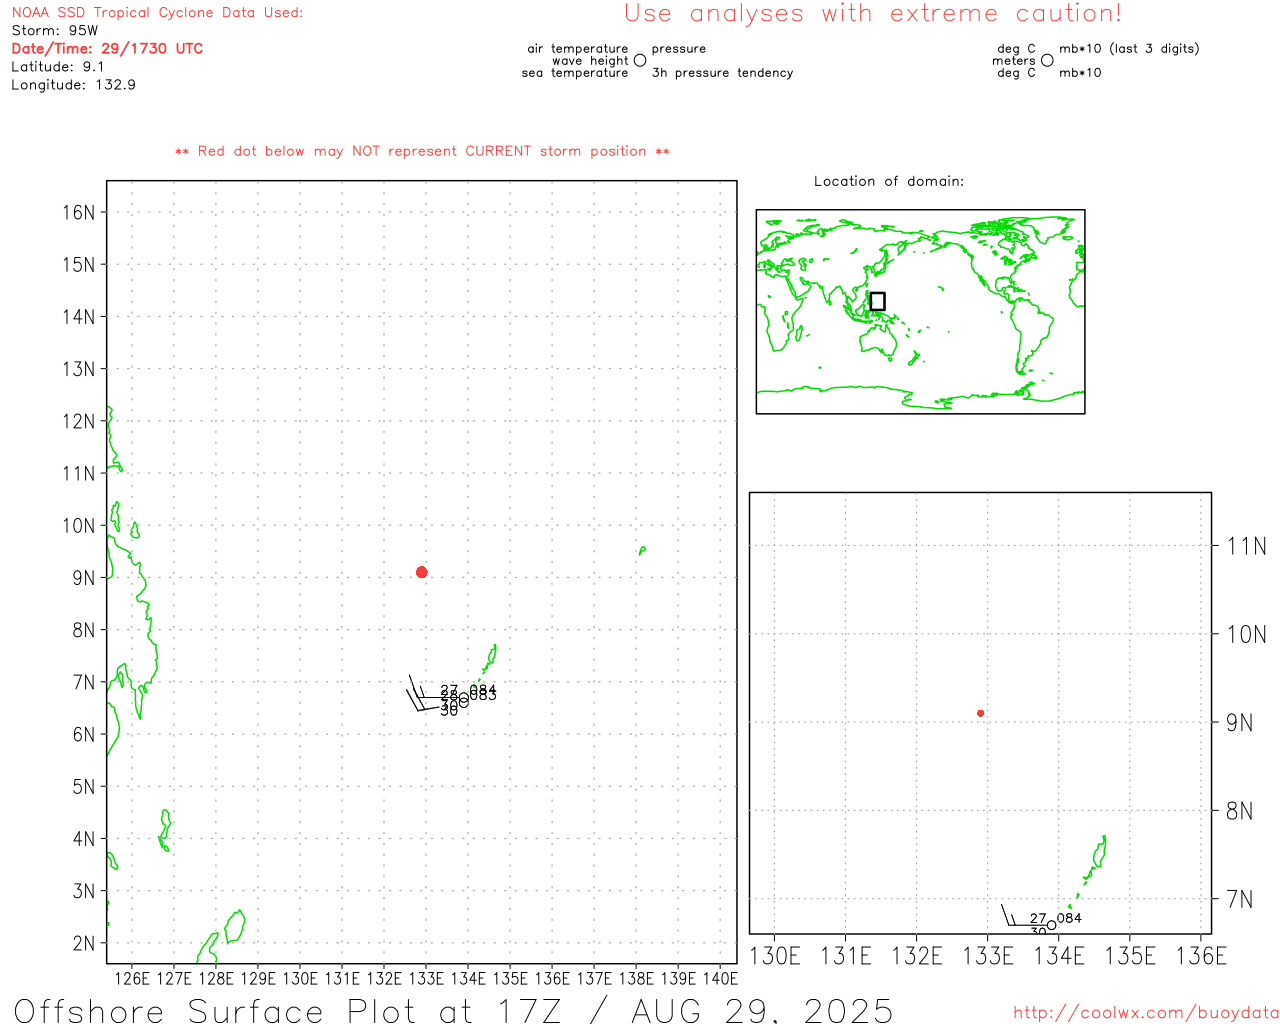Select the 'Longitude: 132.9' text
This screenshot has height=1024, width=1280.
point(73,85)
